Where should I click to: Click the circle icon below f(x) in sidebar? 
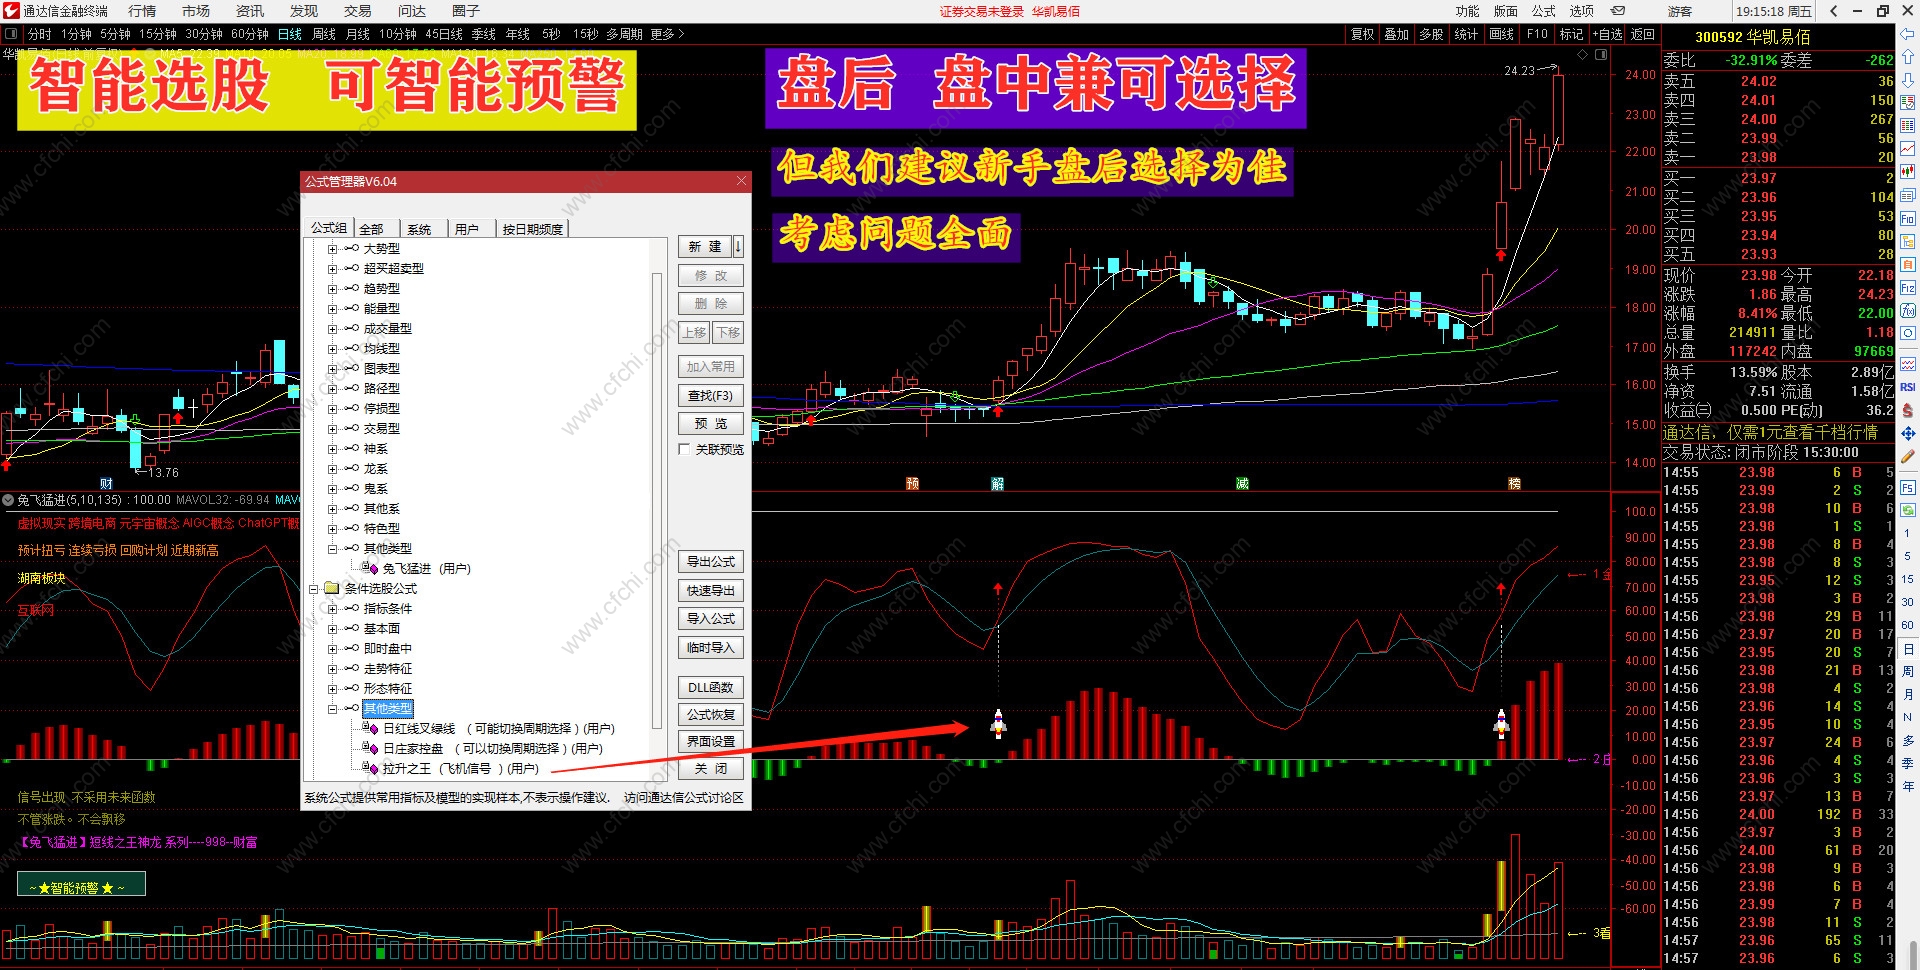[x=1908, y=334]
